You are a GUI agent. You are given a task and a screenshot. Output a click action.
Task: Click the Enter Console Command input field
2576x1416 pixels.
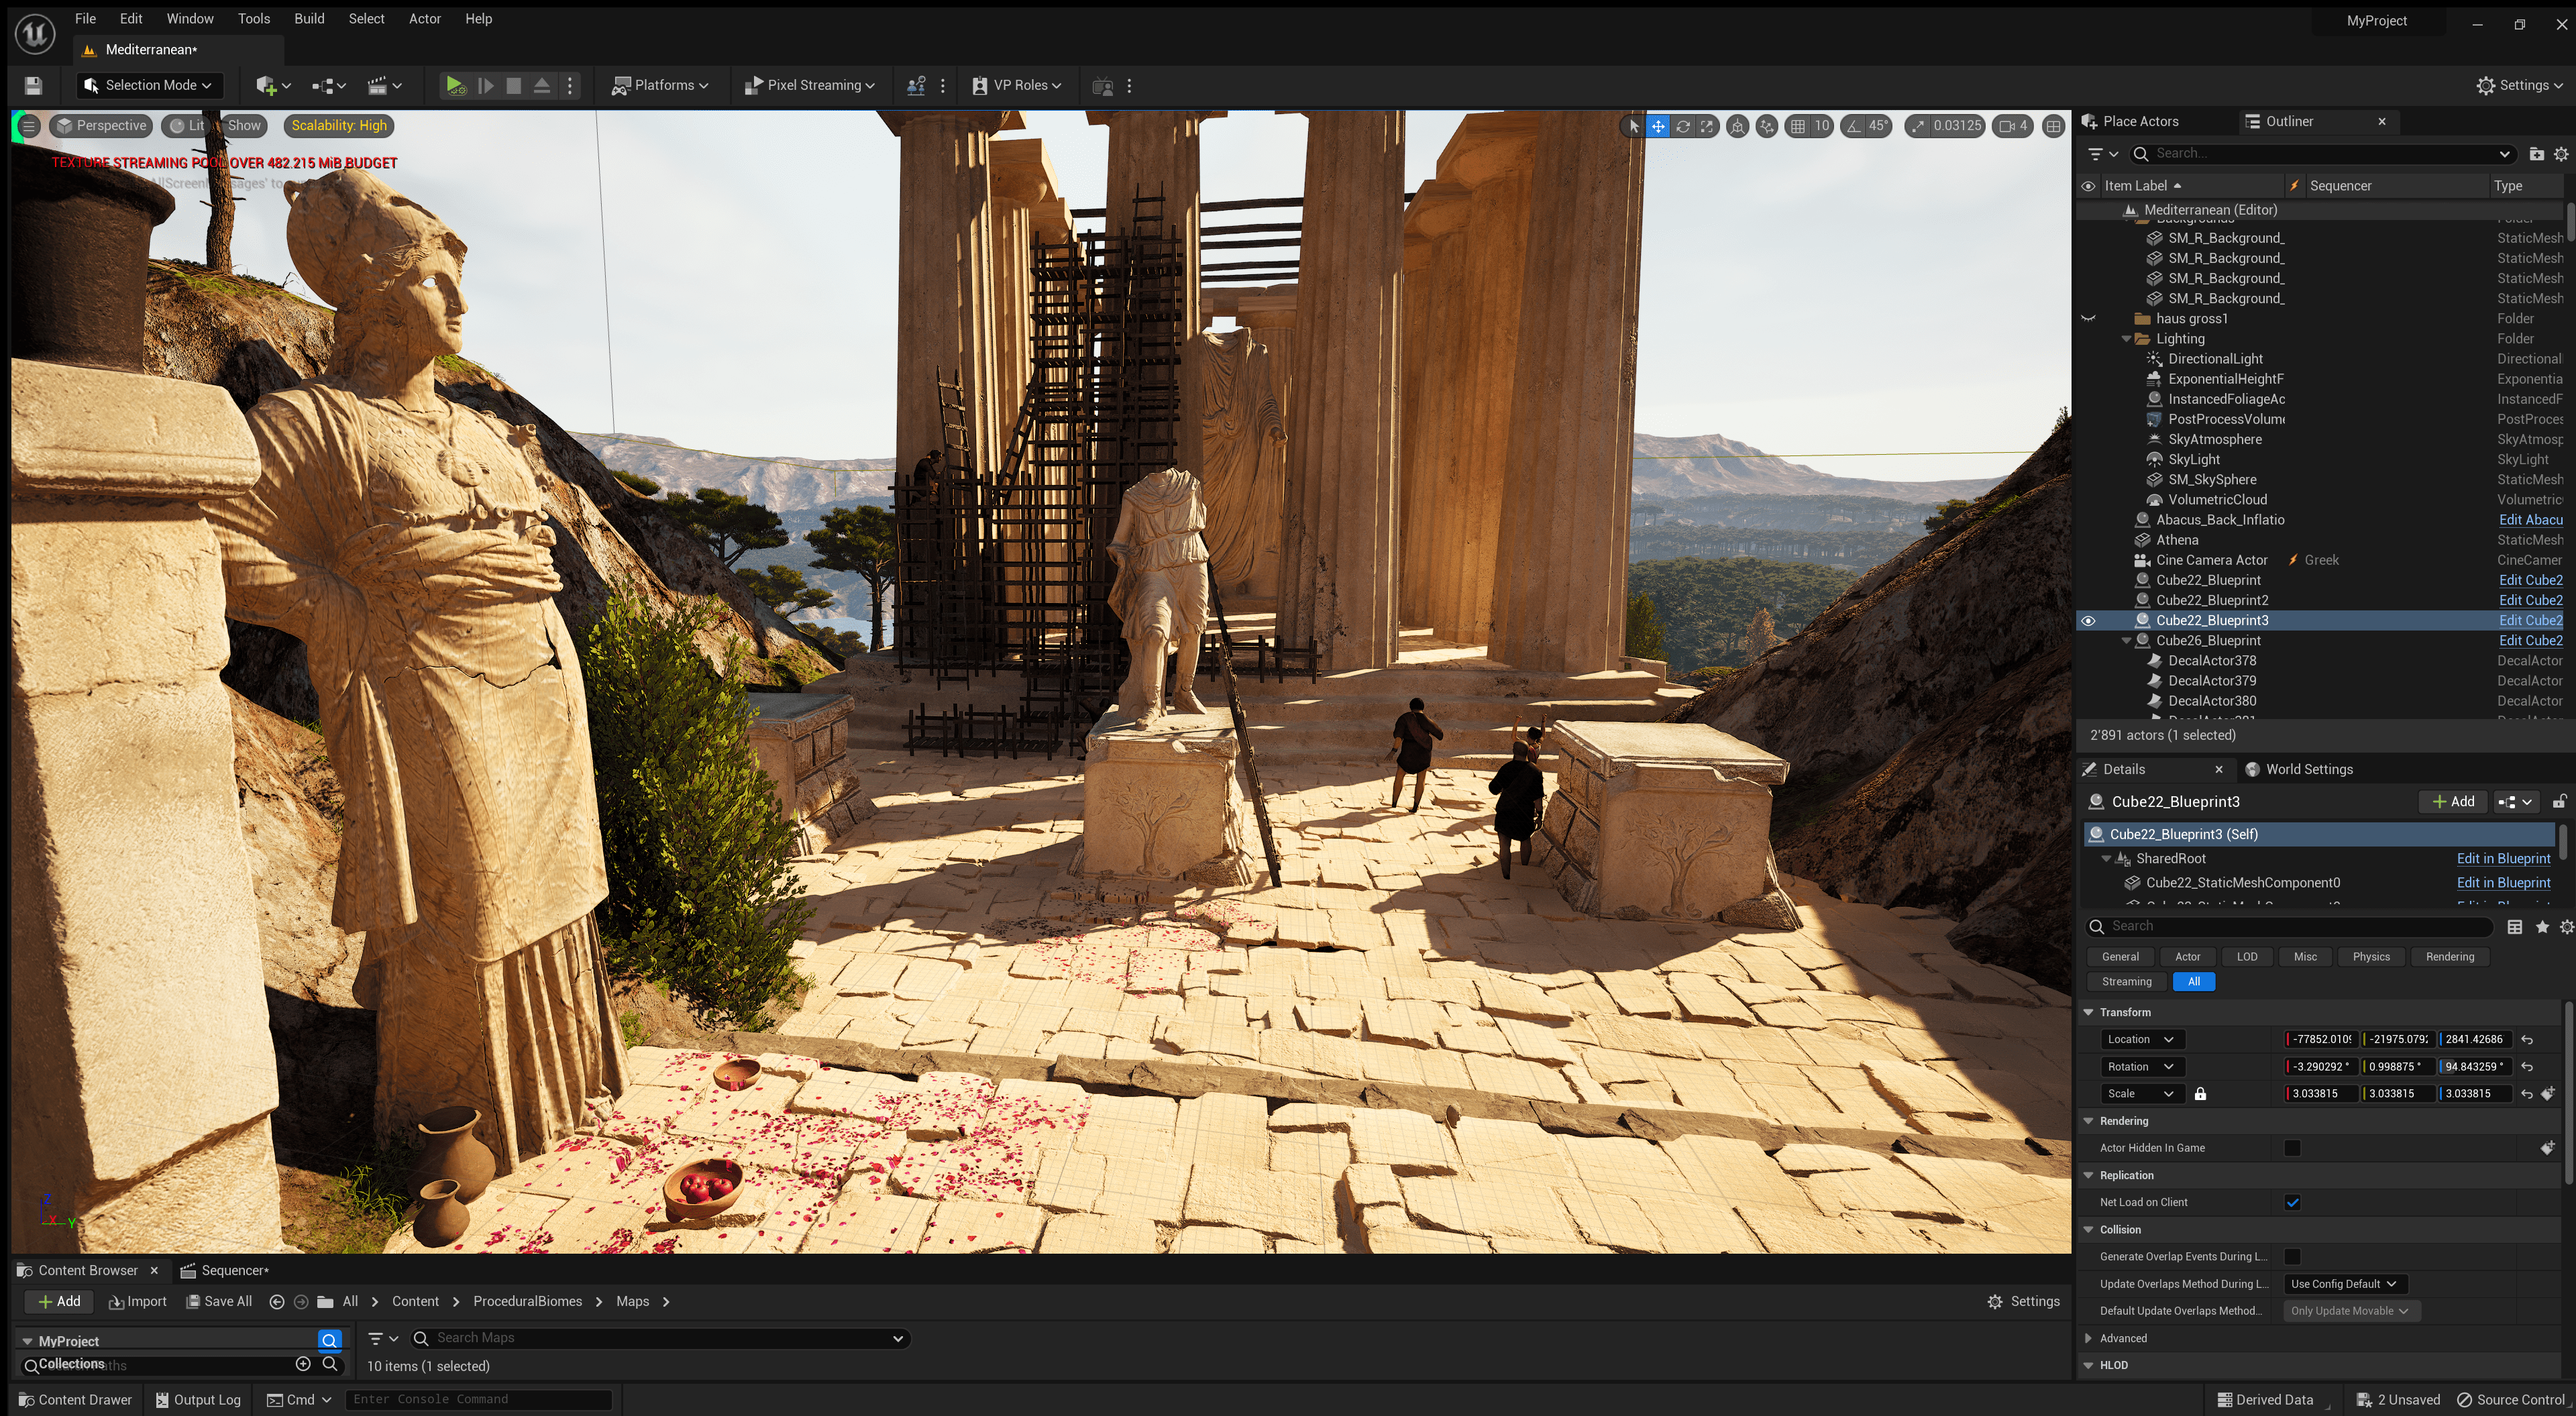pos(479,1399)
